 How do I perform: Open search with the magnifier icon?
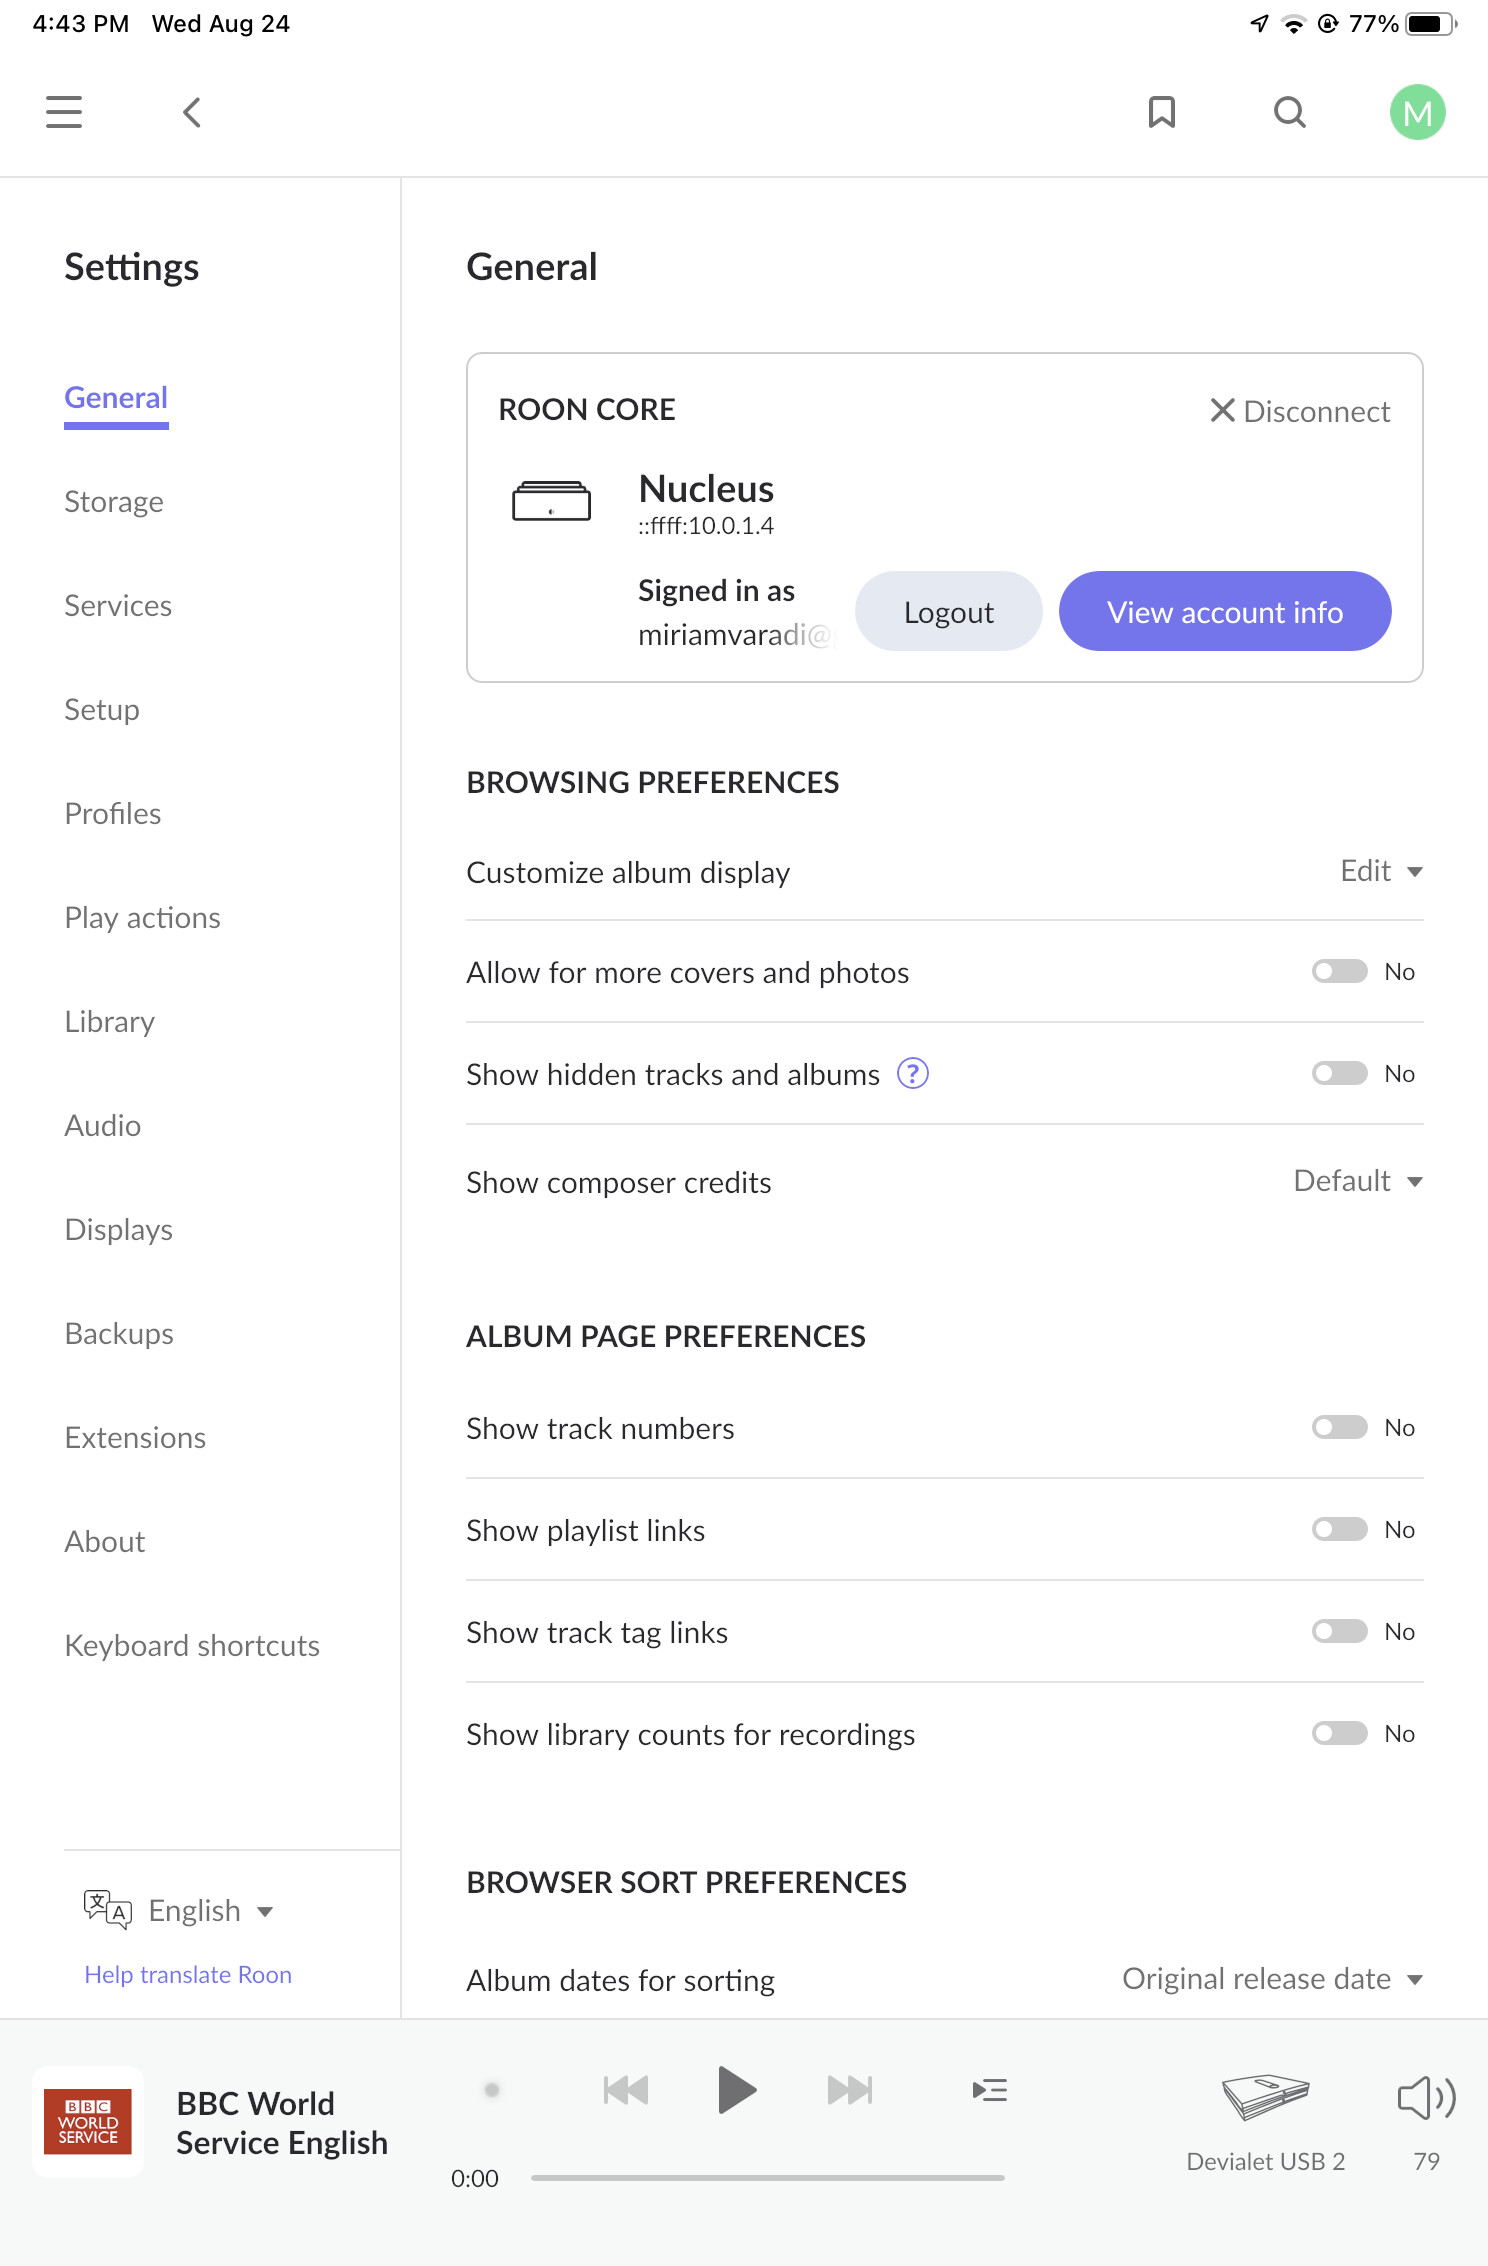[1289, 112]
